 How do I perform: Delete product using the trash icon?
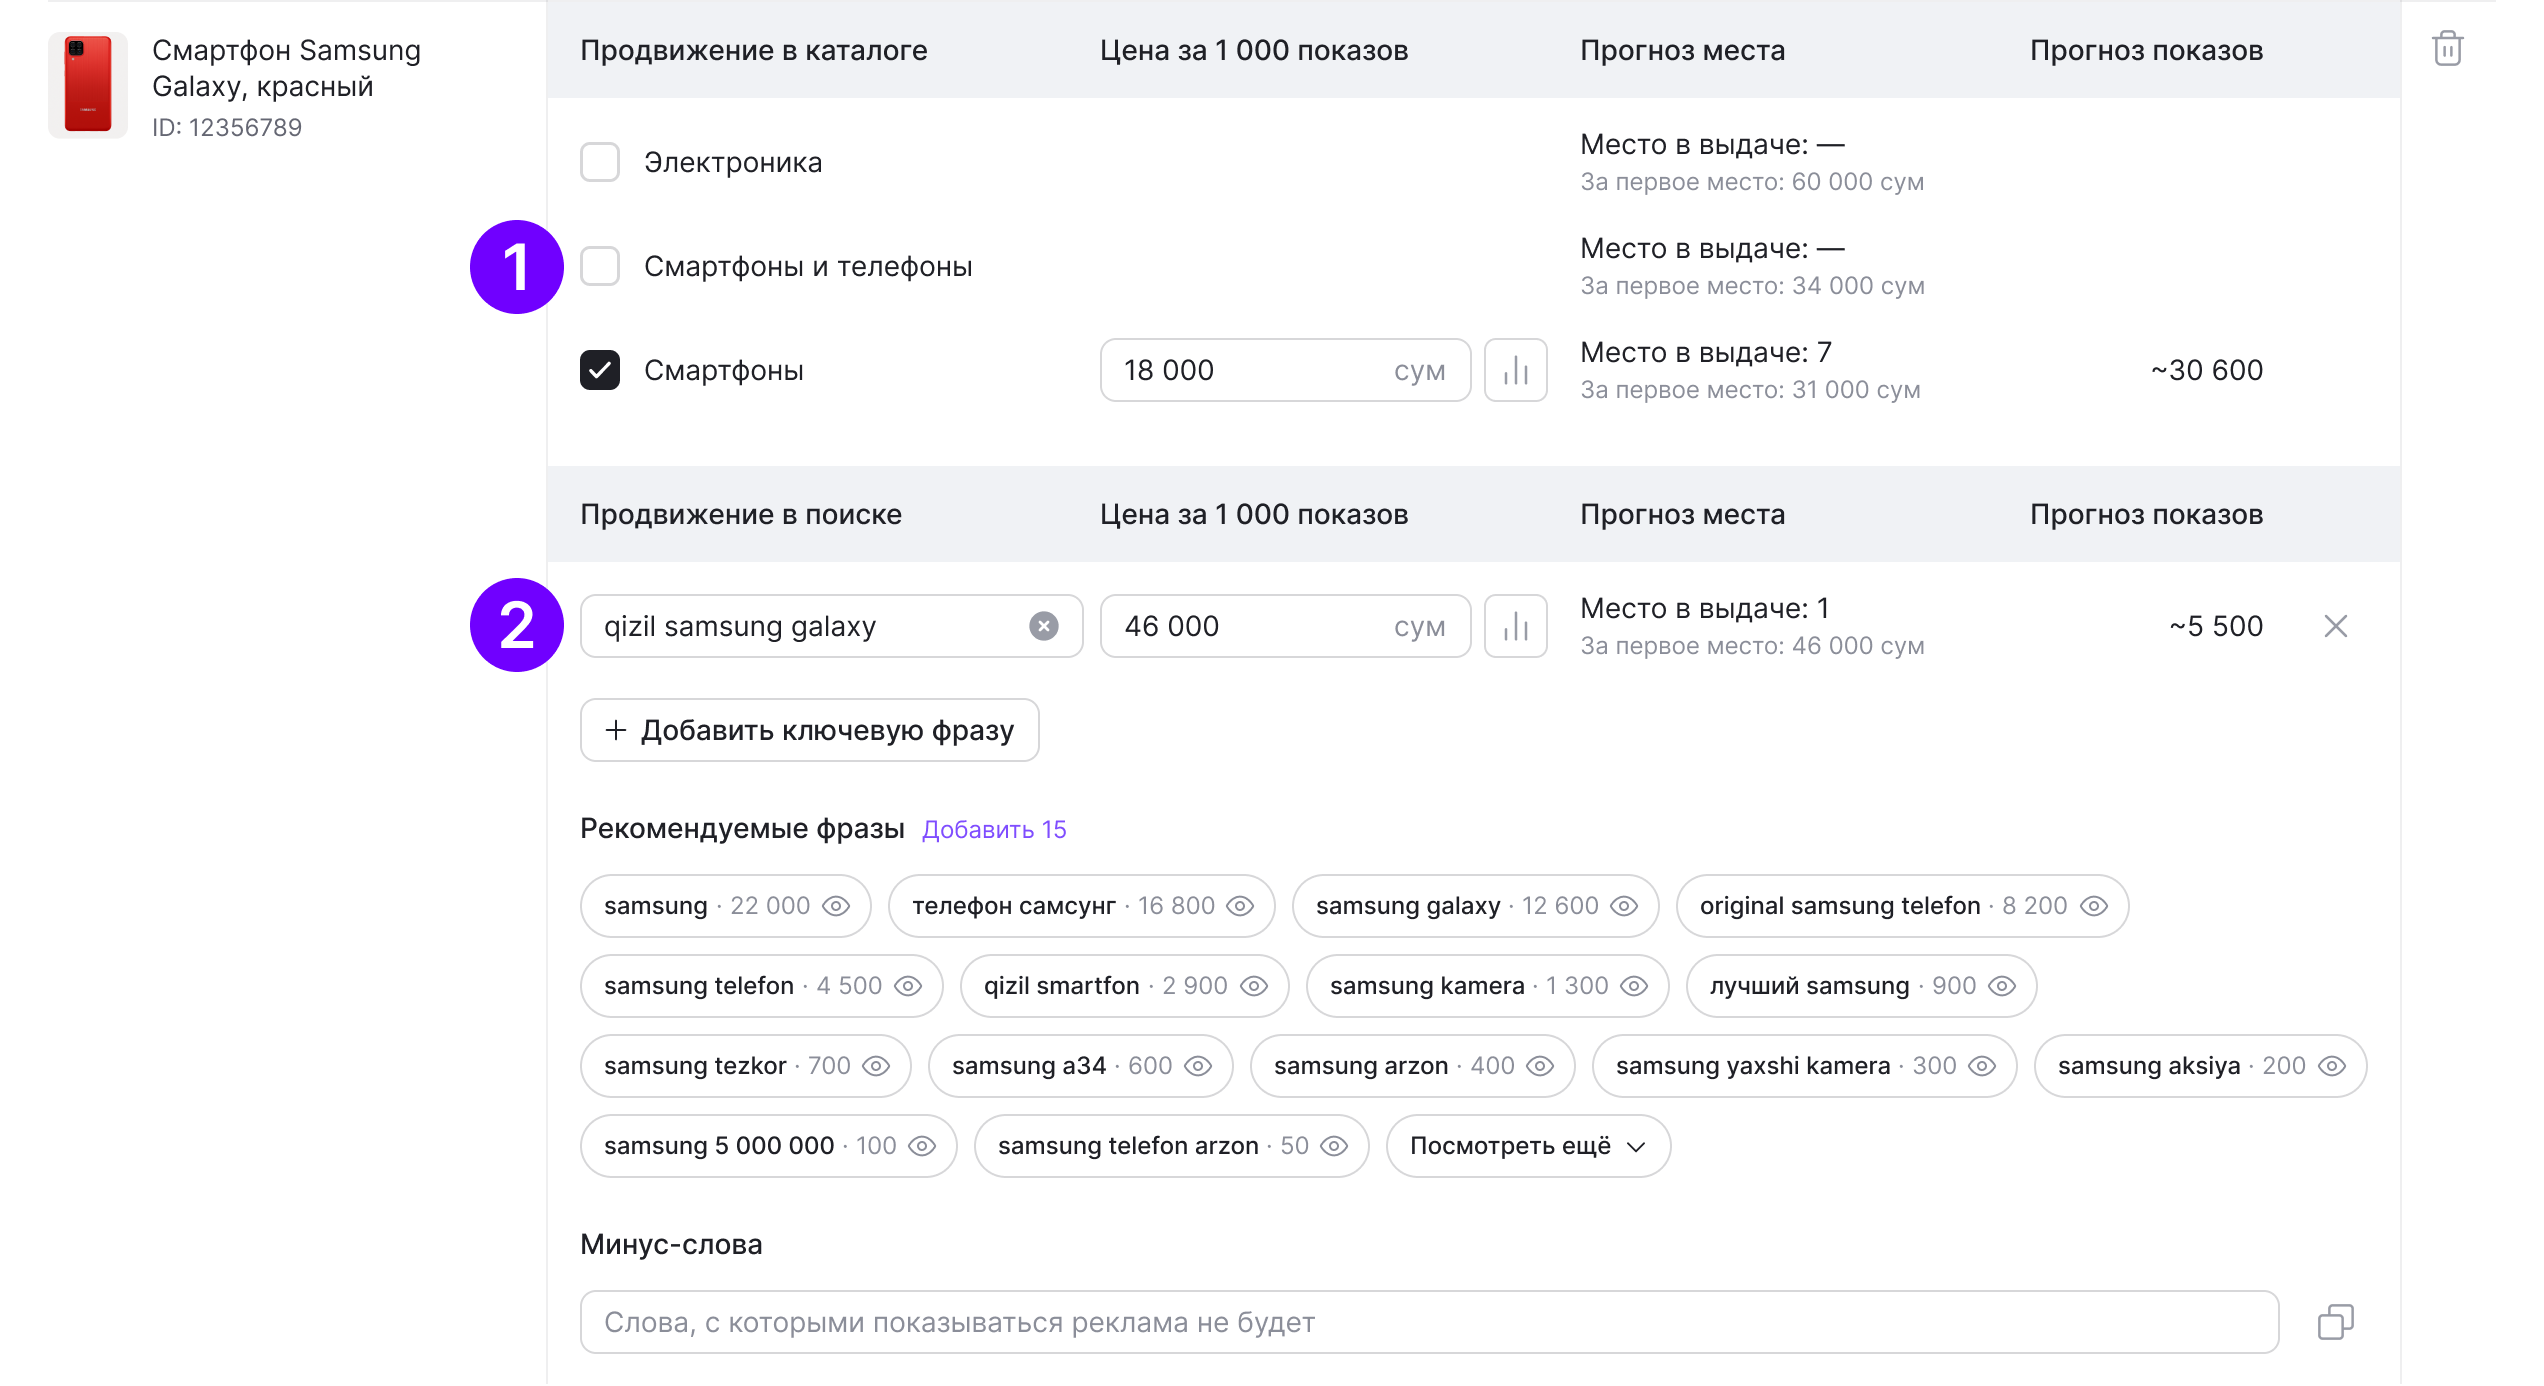pyautogui.click(x=2447, y=49)
